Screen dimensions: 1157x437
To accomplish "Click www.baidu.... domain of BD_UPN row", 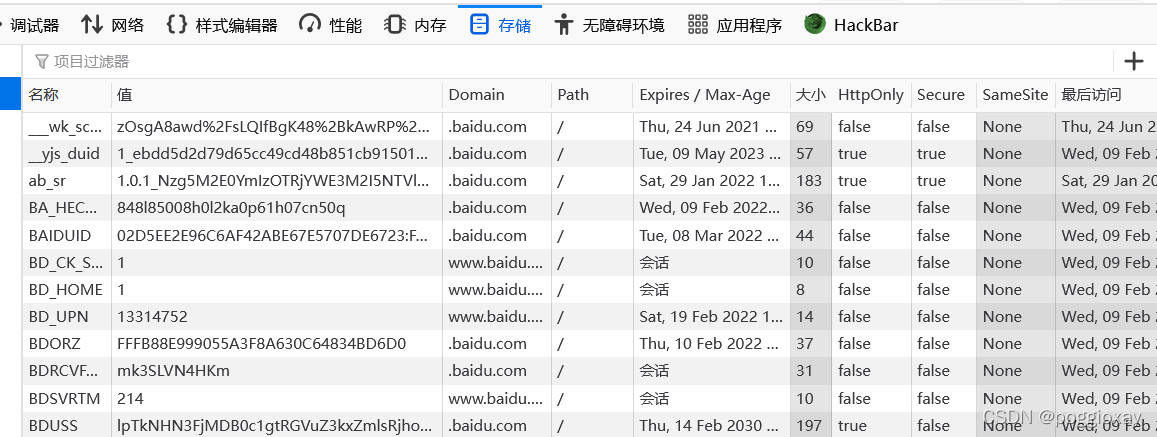I will point(495,317).
